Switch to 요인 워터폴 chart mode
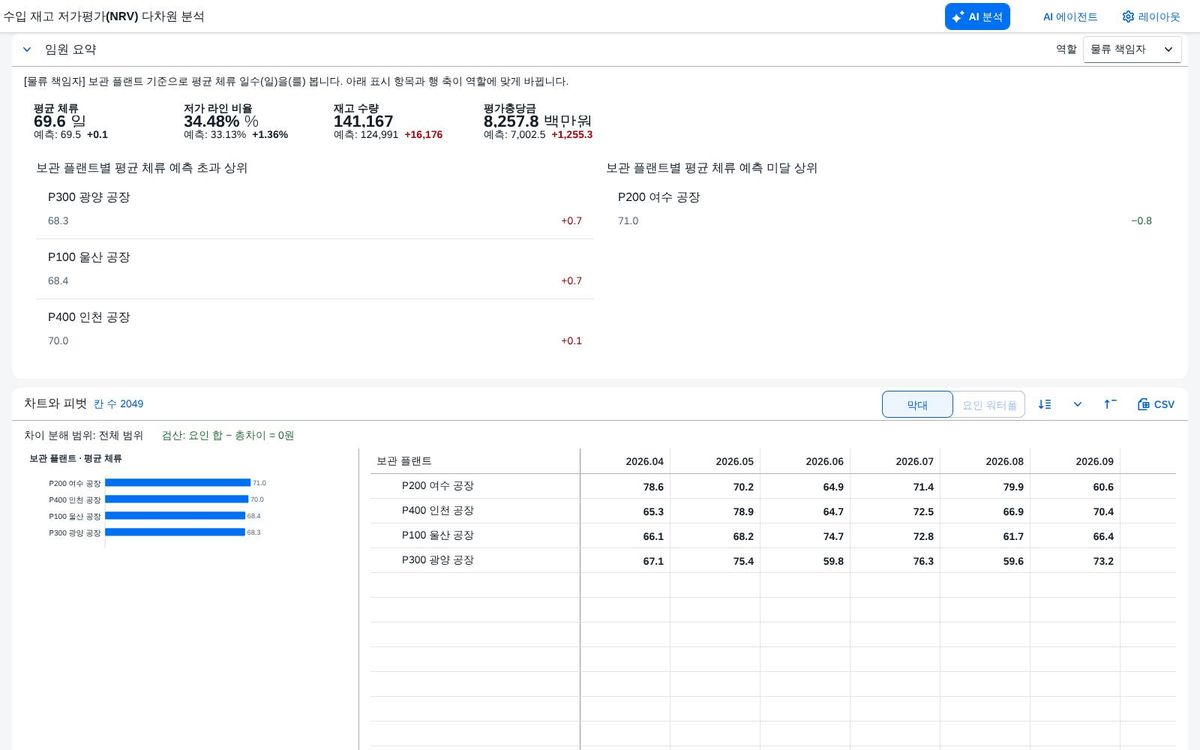This screenshot has height=750, width=1200. (x=989, y=404)
